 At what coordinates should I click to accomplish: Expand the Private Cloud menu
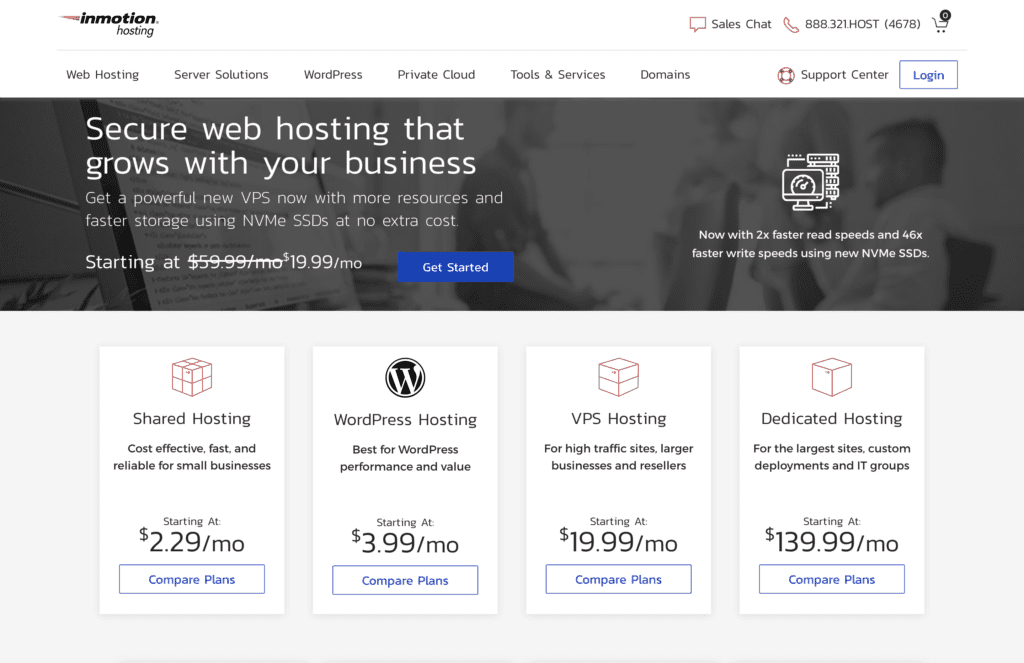436,75
